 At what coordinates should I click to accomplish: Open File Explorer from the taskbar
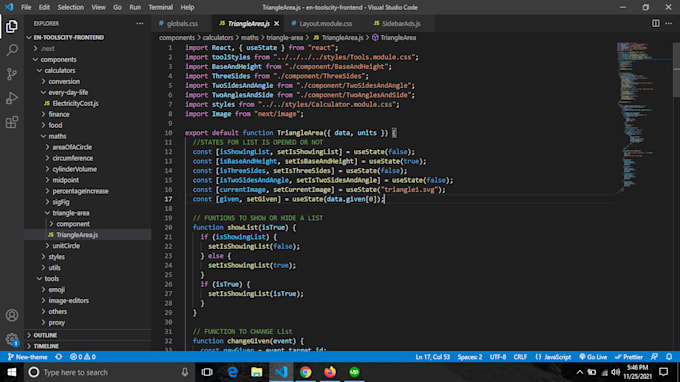[257, 372]
